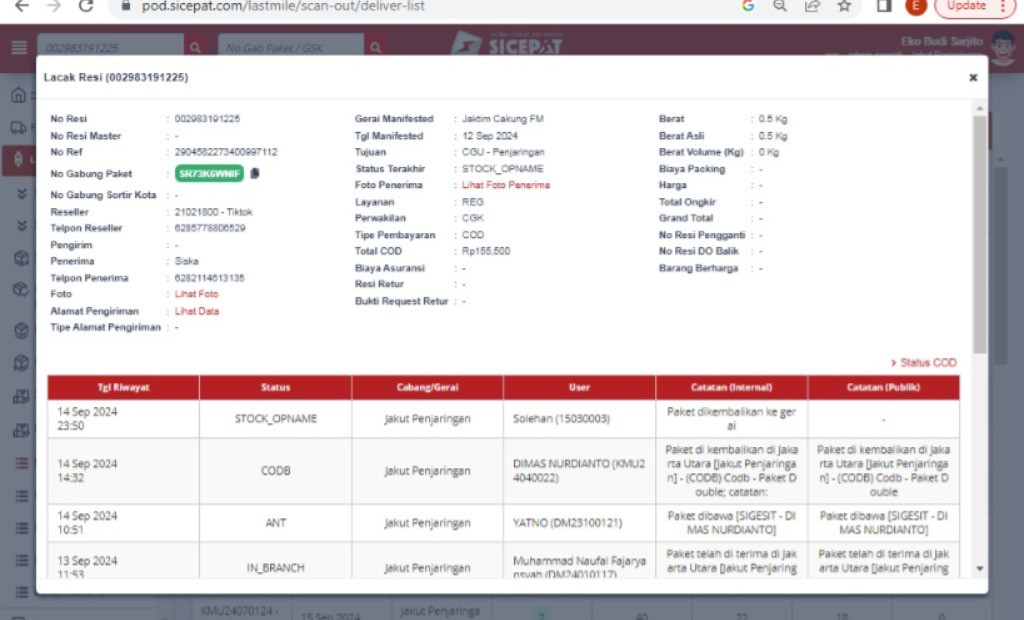The width and height of the screenshot is (1024, 620).
Task: Click the browser address bar URL
Action: (283, 6)
